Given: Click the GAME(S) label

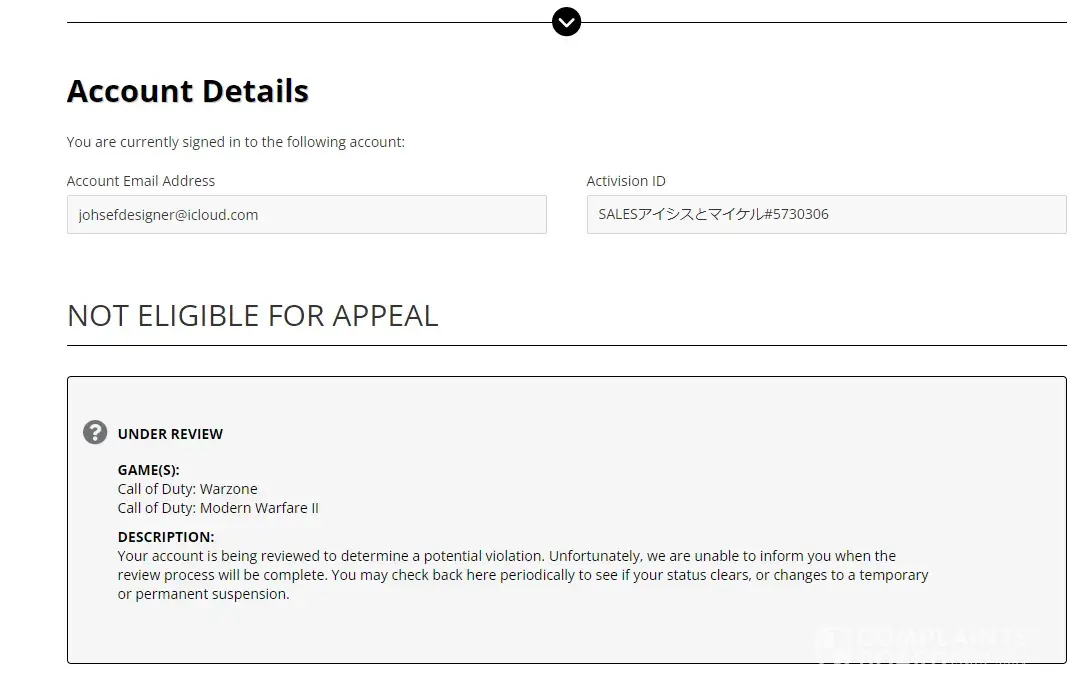Looking at the screenshot, I should point(149,470).
